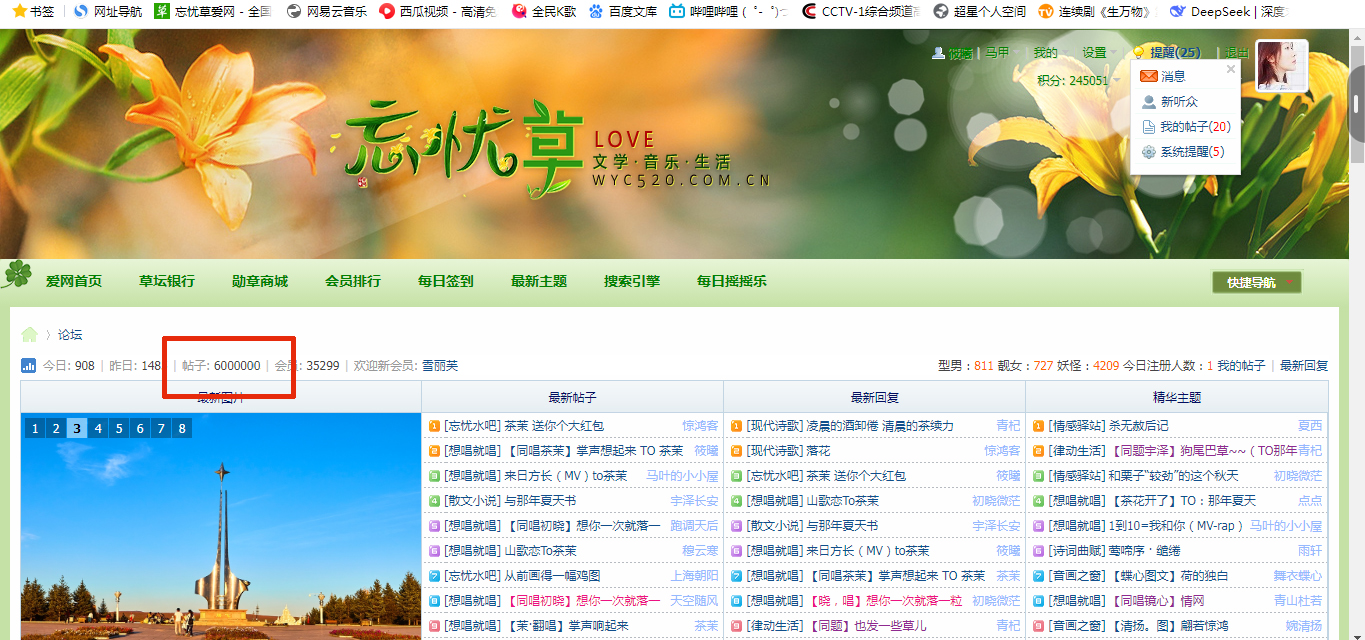Click the lightbulb 提醒 notification icon
This screenshot has width=1365, height=640.
click(1138, 53)
